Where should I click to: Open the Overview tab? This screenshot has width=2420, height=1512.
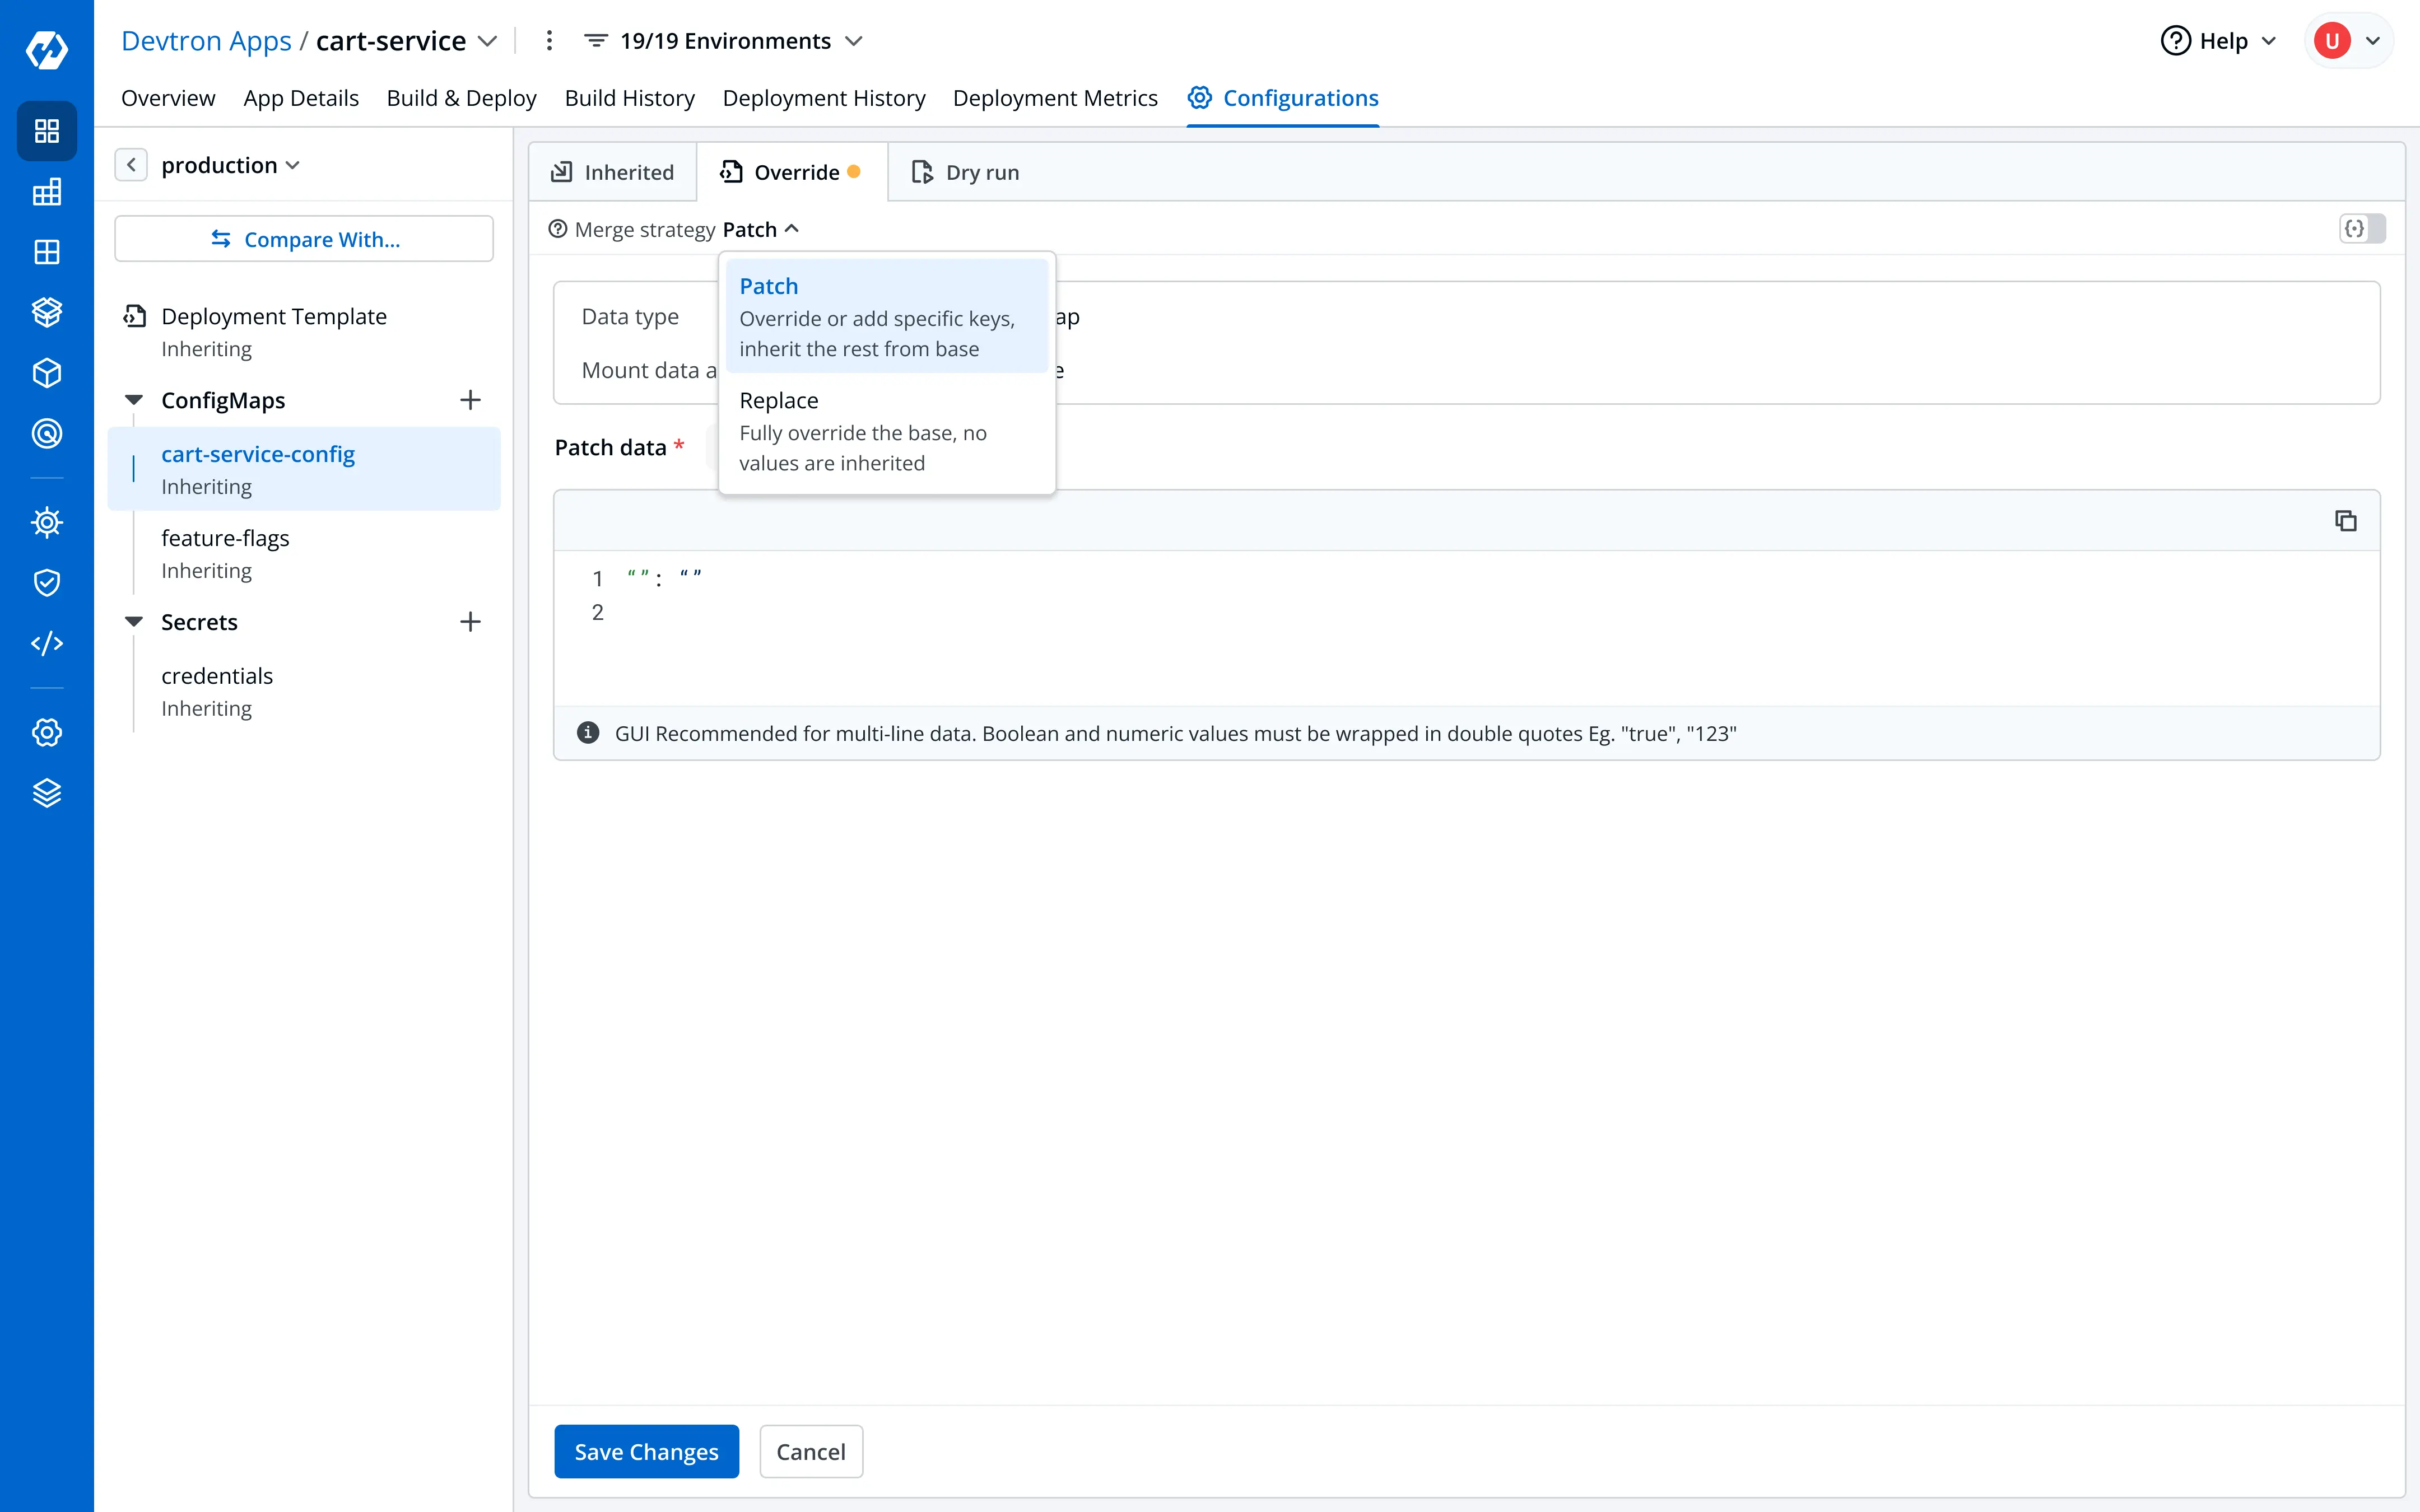pyautogui.click(x=168, y=98)
